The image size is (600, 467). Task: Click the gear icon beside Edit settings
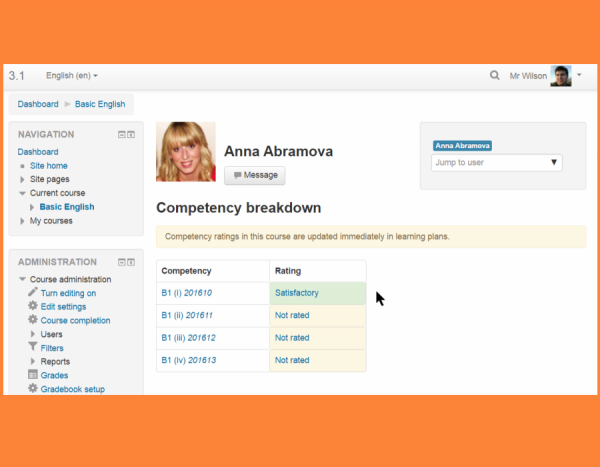point(32,306)
